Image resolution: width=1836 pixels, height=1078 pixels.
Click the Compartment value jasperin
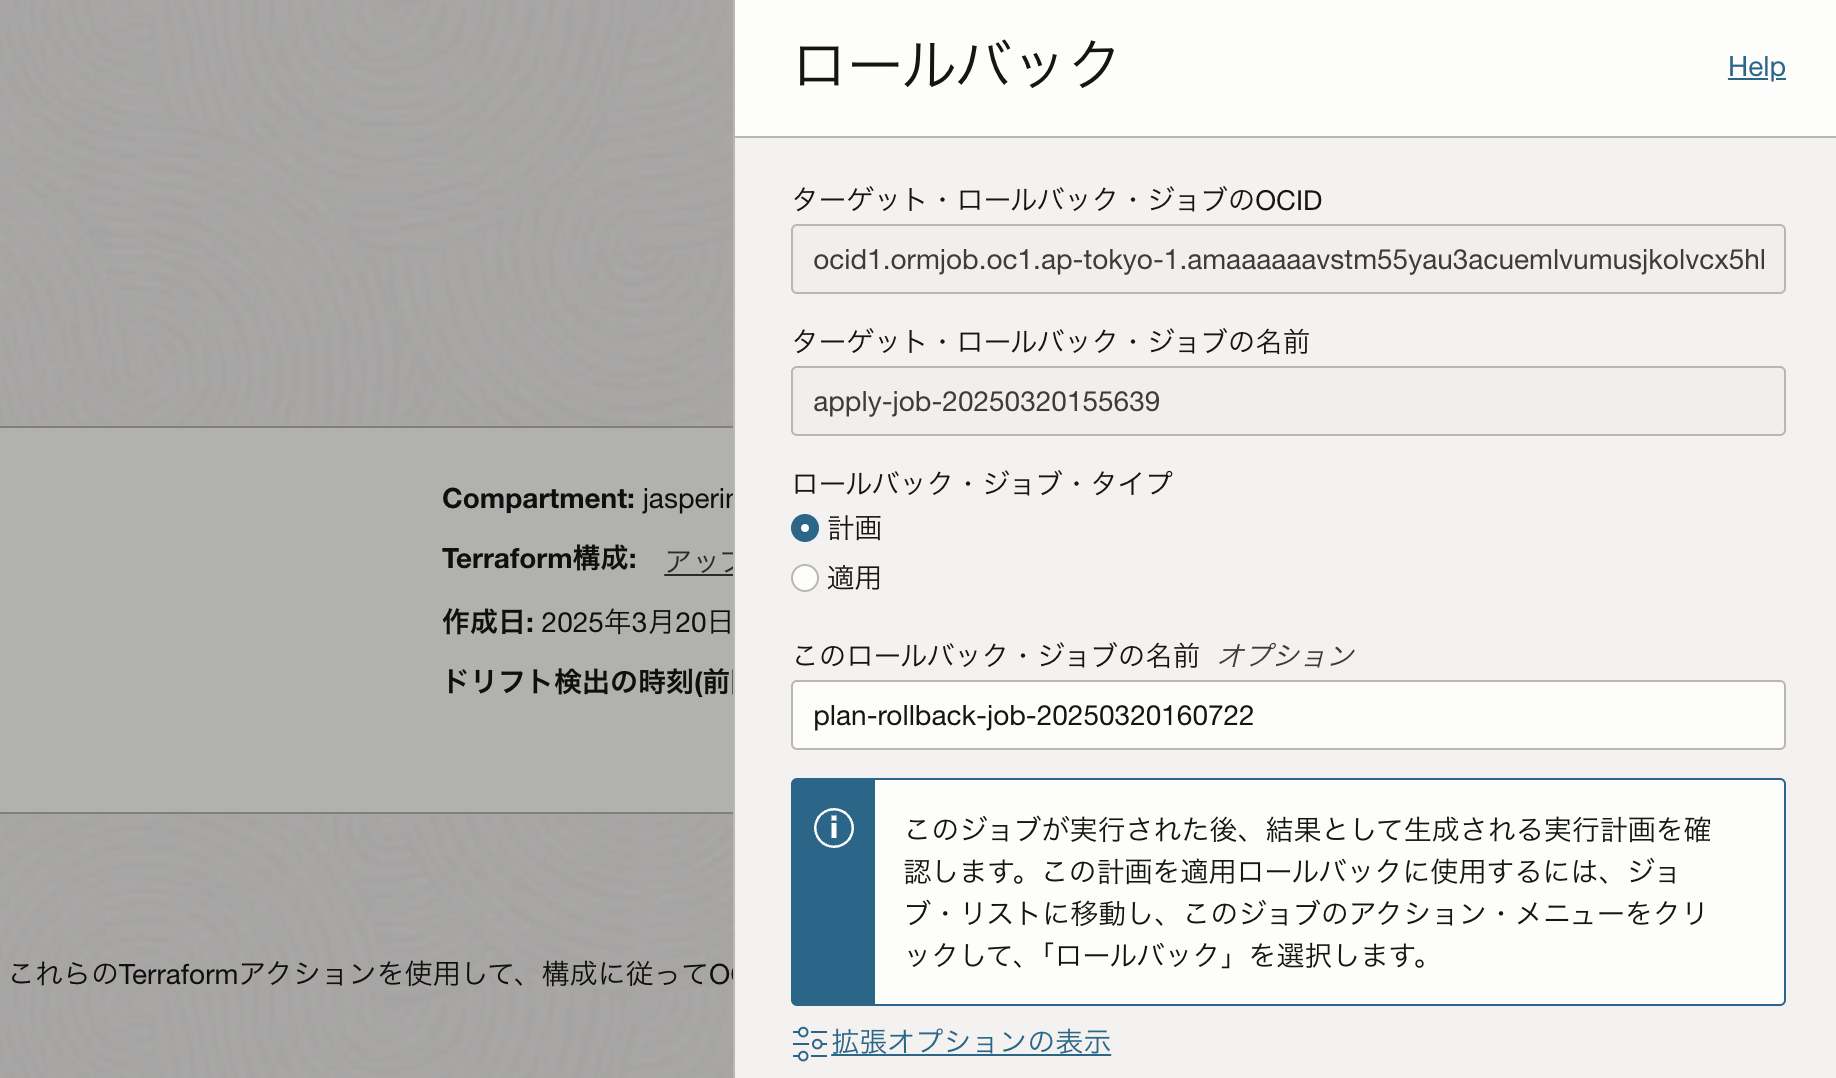690,498
